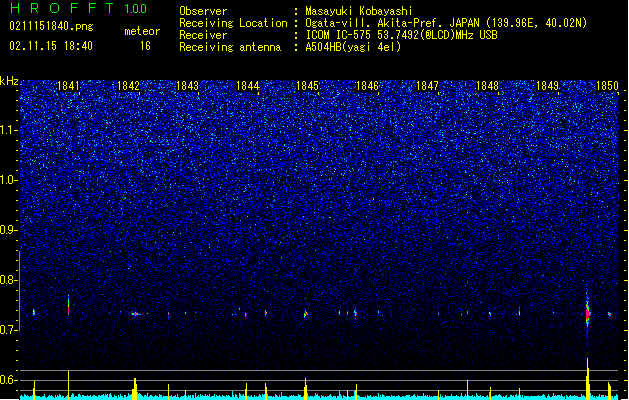629x400 pixels.
Task: Click the 1849 time marker
Action: coord(547,86)
